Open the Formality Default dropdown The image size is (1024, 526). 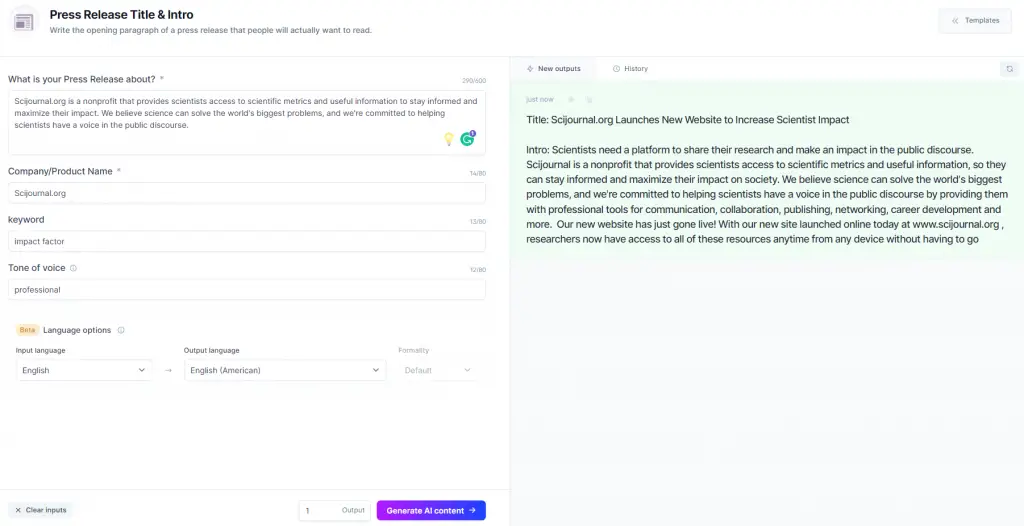(438, 370)
